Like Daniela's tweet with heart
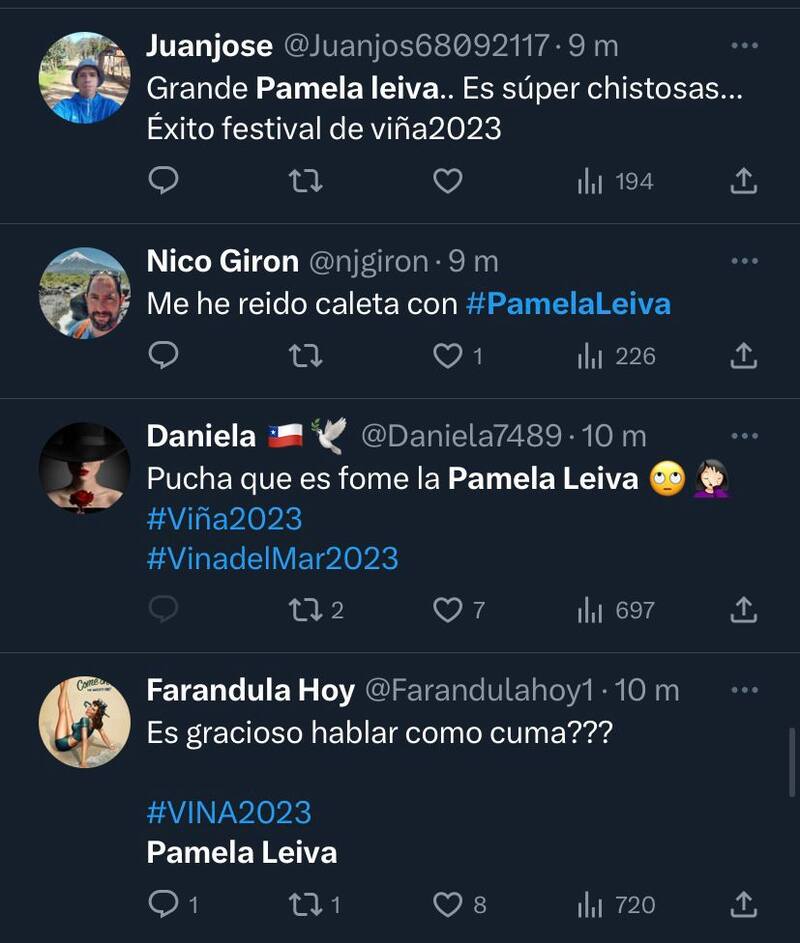Image resolution: width=800 pixels, height=943 pixels. (x=447, y=610)
